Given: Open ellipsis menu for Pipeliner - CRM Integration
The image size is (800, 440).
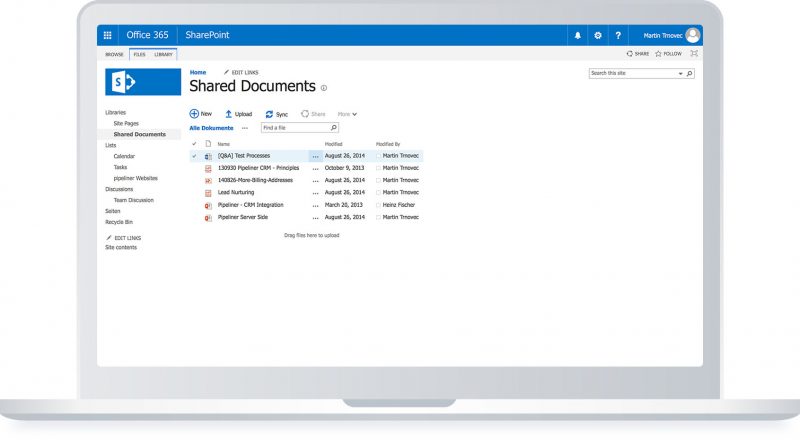Looking at the screenshot, I should (x=315, y=205).
